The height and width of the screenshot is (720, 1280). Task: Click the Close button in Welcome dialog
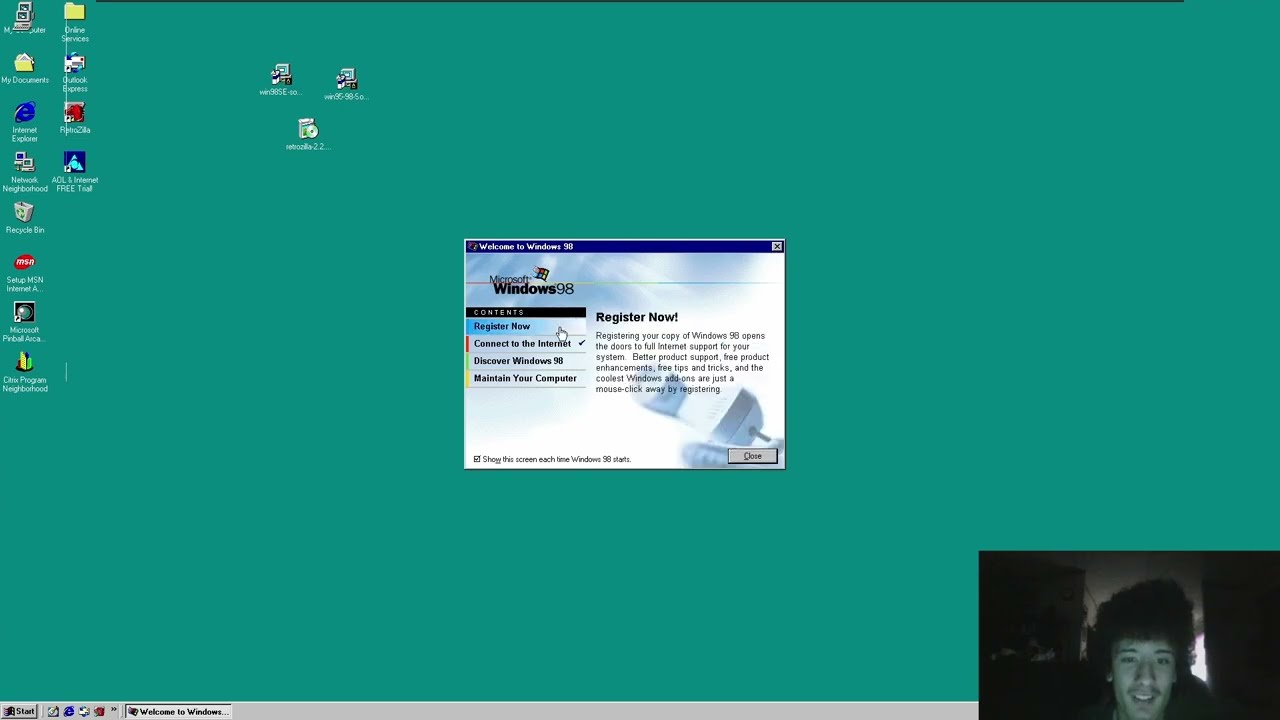752,456
